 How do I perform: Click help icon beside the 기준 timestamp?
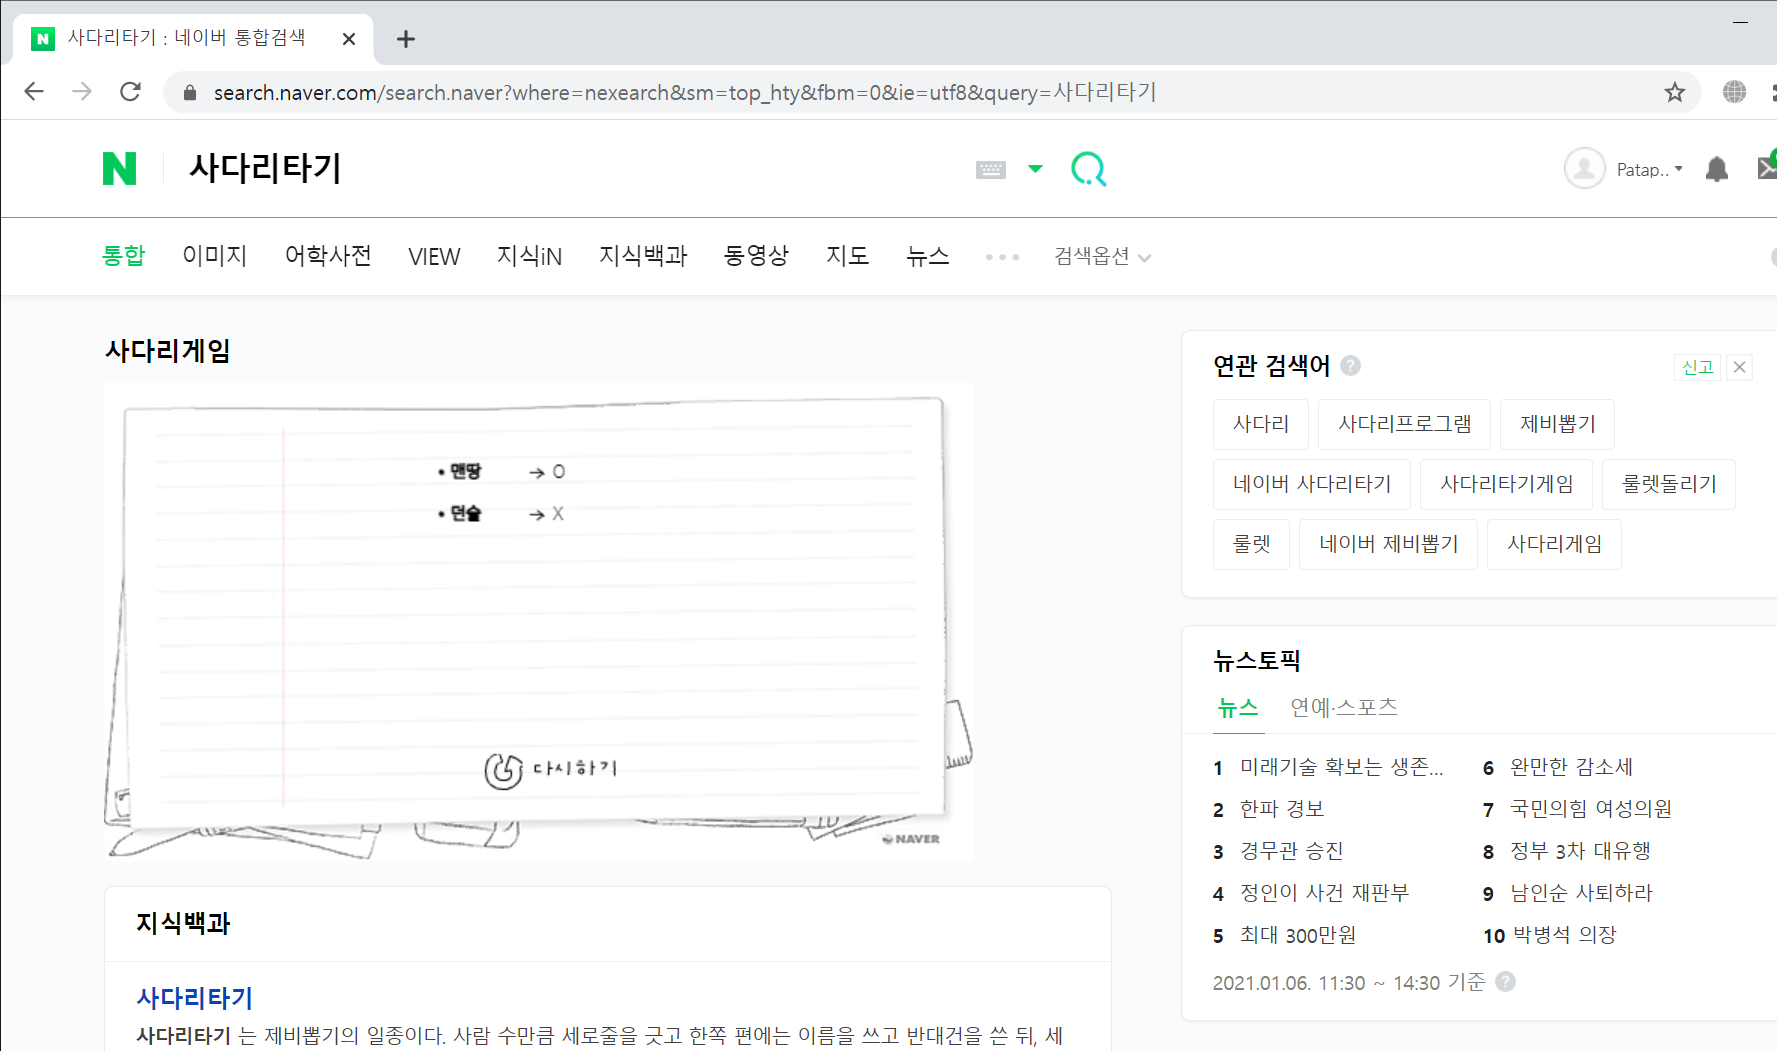[1505, 982]
